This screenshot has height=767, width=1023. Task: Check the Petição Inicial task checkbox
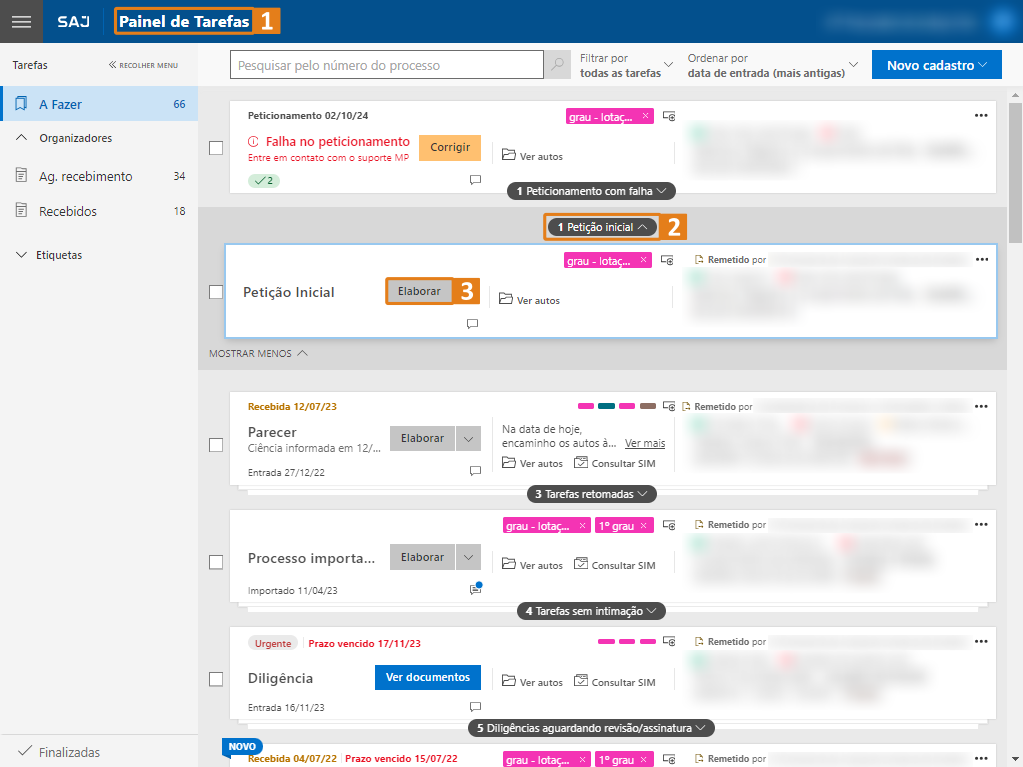click(x=216, y=292)
